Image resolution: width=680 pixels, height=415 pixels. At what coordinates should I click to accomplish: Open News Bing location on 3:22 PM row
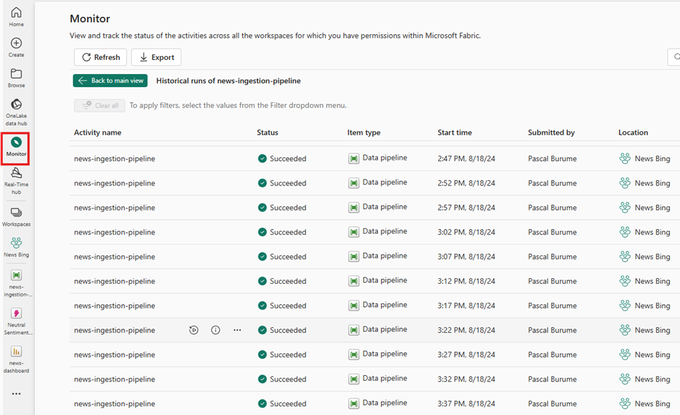(652, 330)
